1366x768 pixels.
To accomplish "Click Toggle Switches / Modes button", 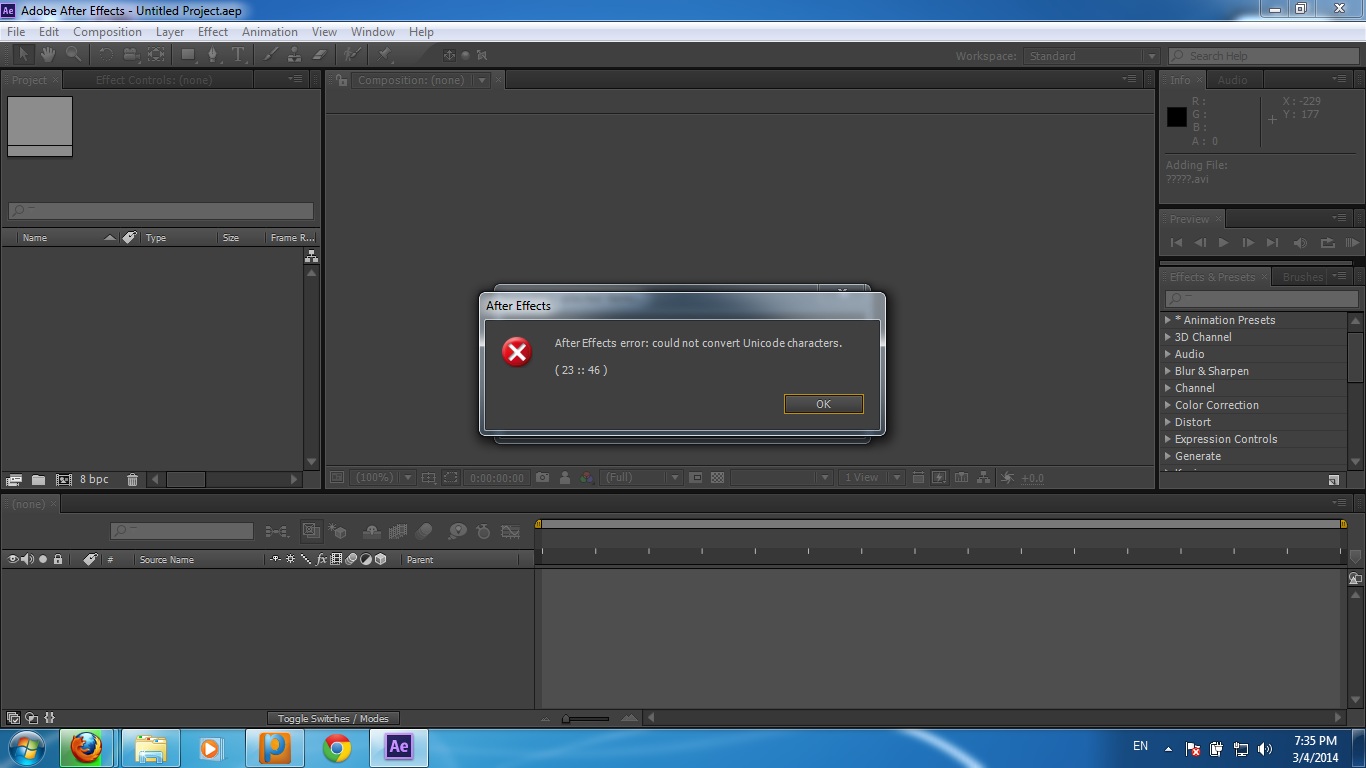I will click(x=333, y=718).
